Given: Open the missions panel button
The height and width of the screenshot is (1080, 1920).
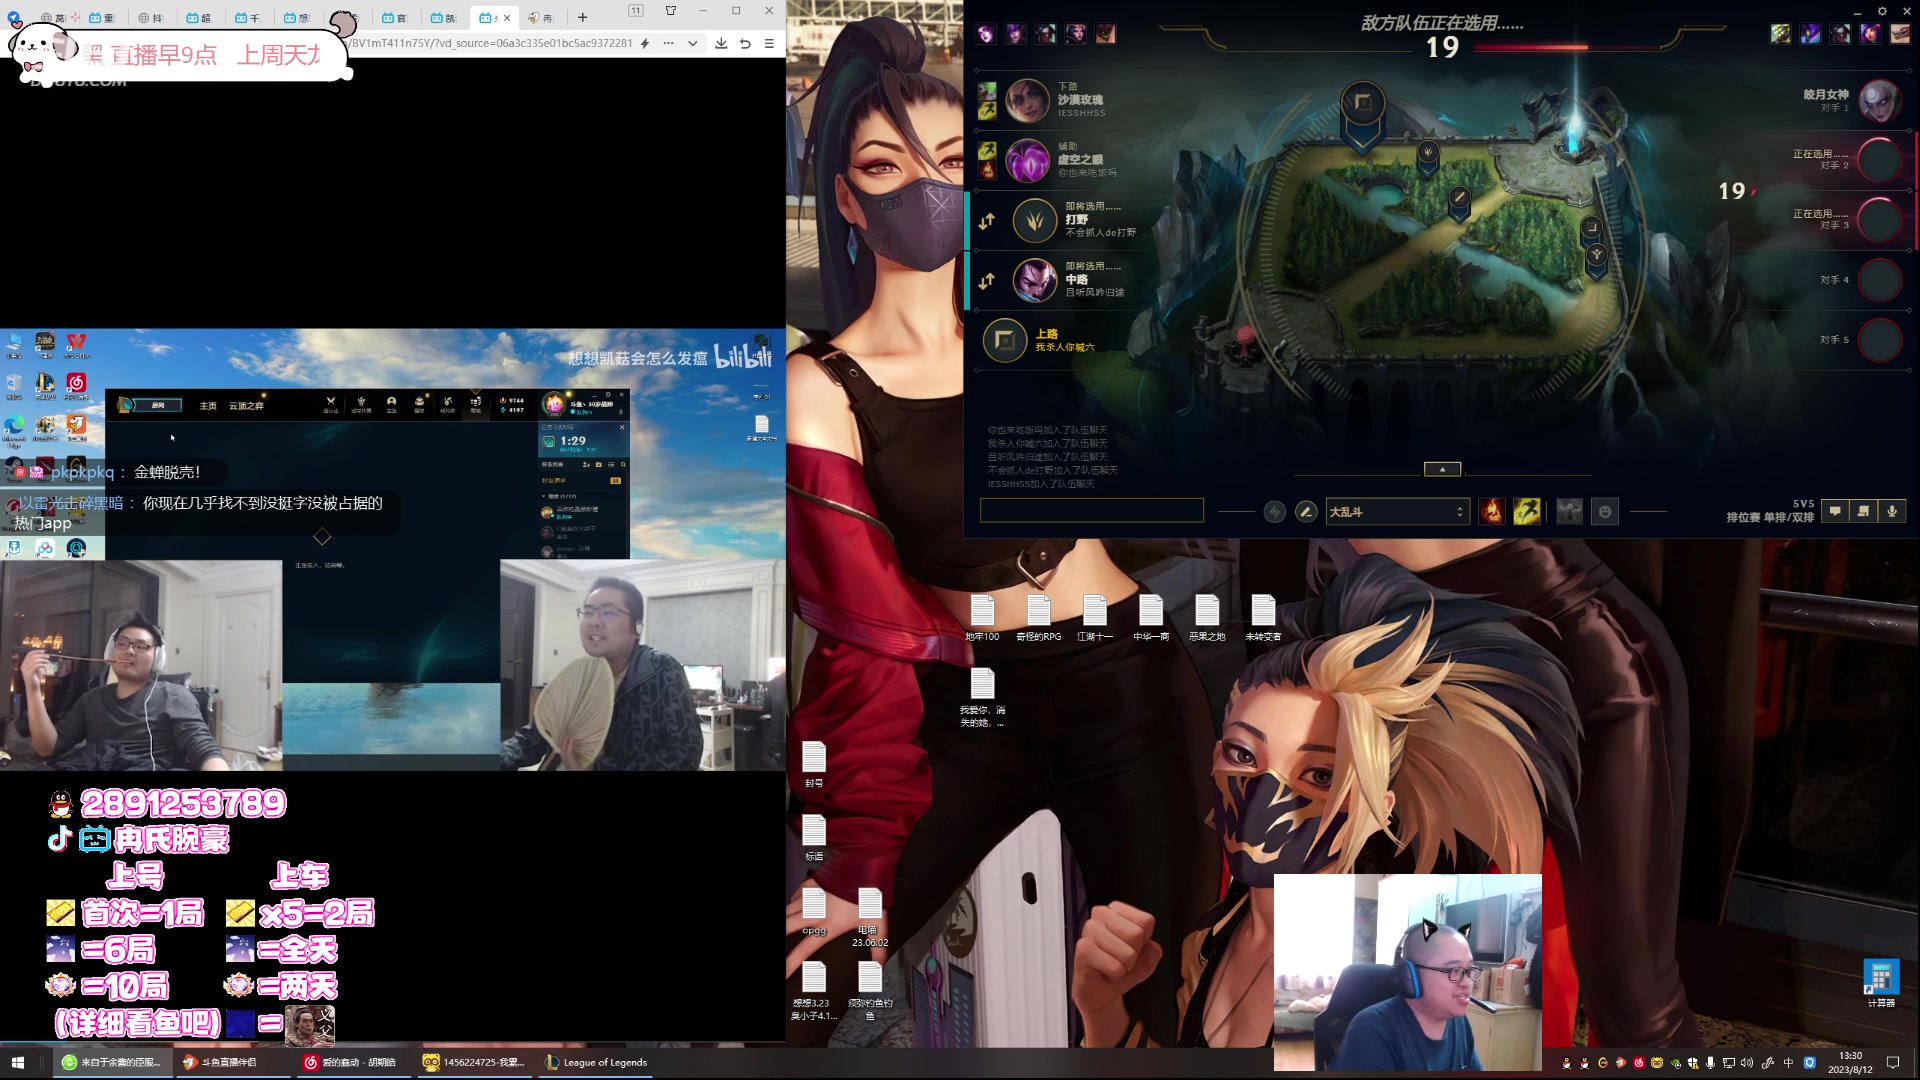Looking at the screenshot, I should click(x=1863, y=511).
